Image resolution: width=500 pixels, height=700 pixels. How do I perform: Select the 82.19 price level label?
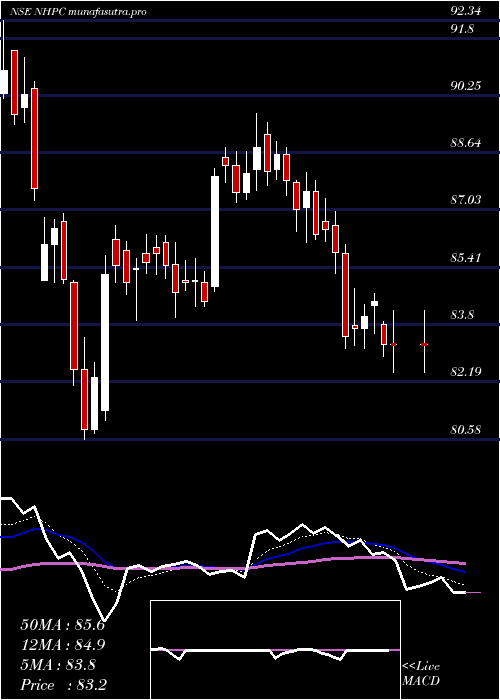point(466,372)
